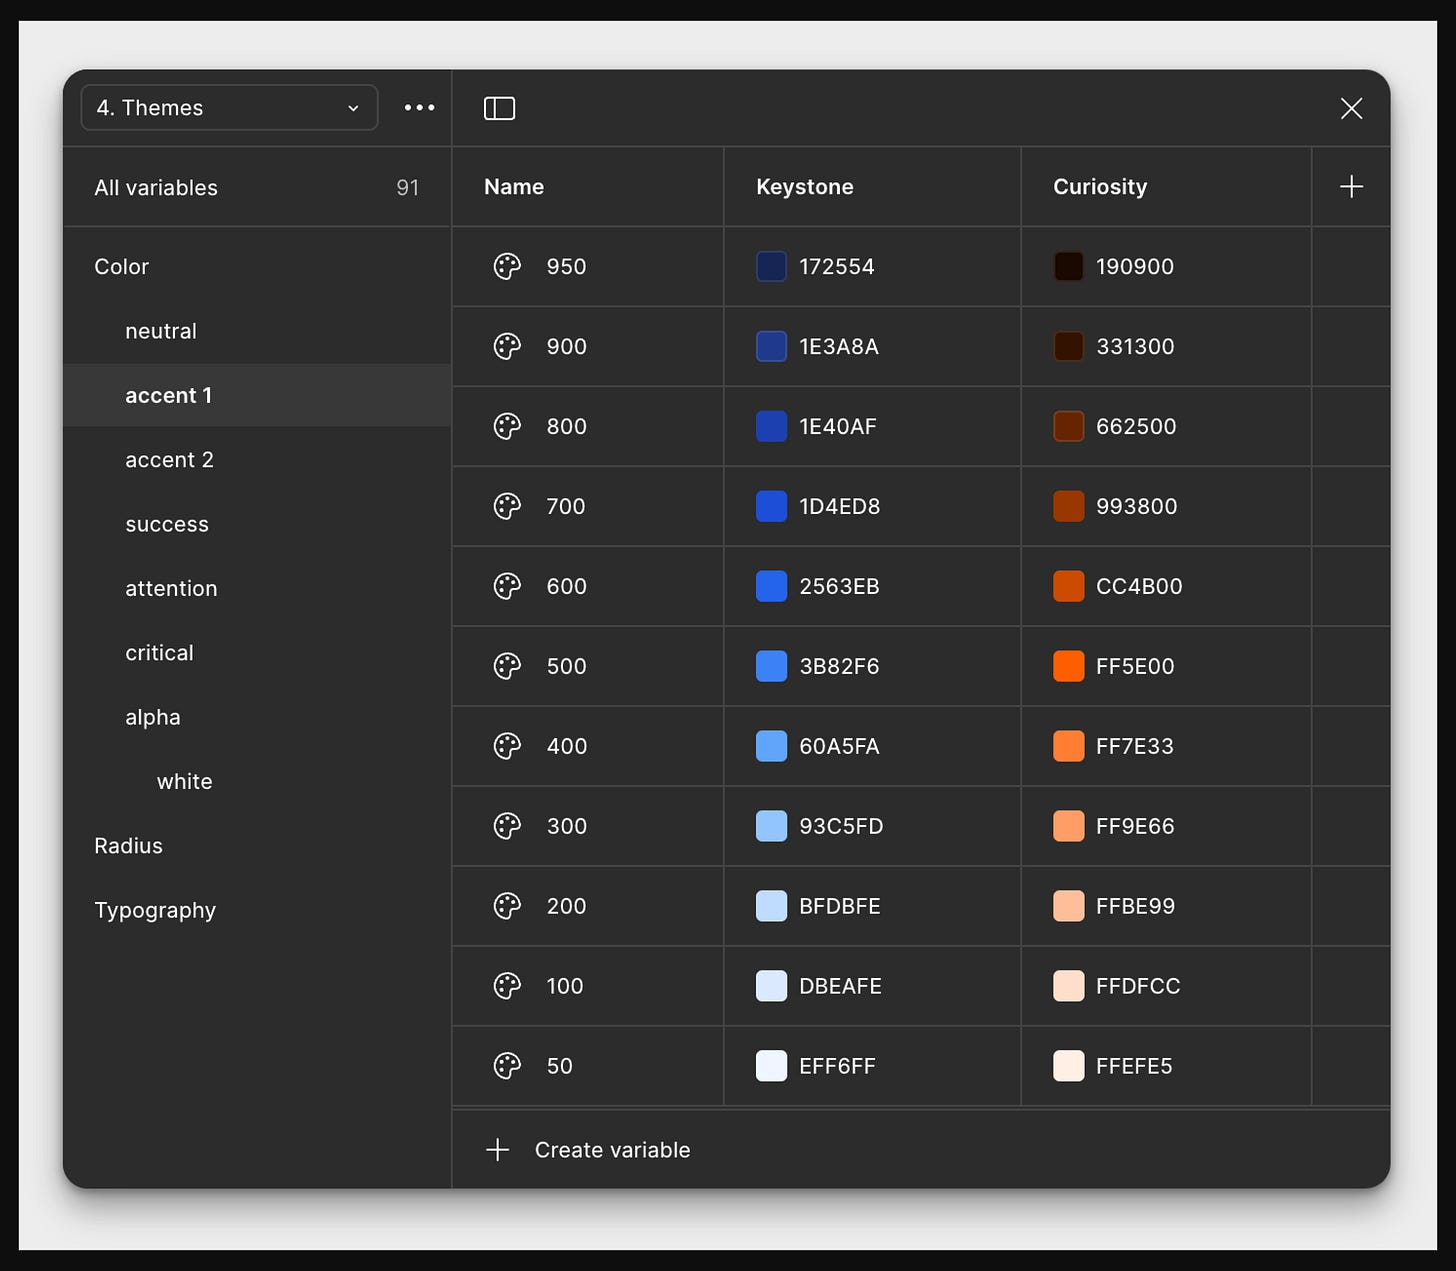Image resolution: width=1456 pixels, height=1271 pixels.
Task: Open the three-dots collection options menu
Action: tap(419, 107)
